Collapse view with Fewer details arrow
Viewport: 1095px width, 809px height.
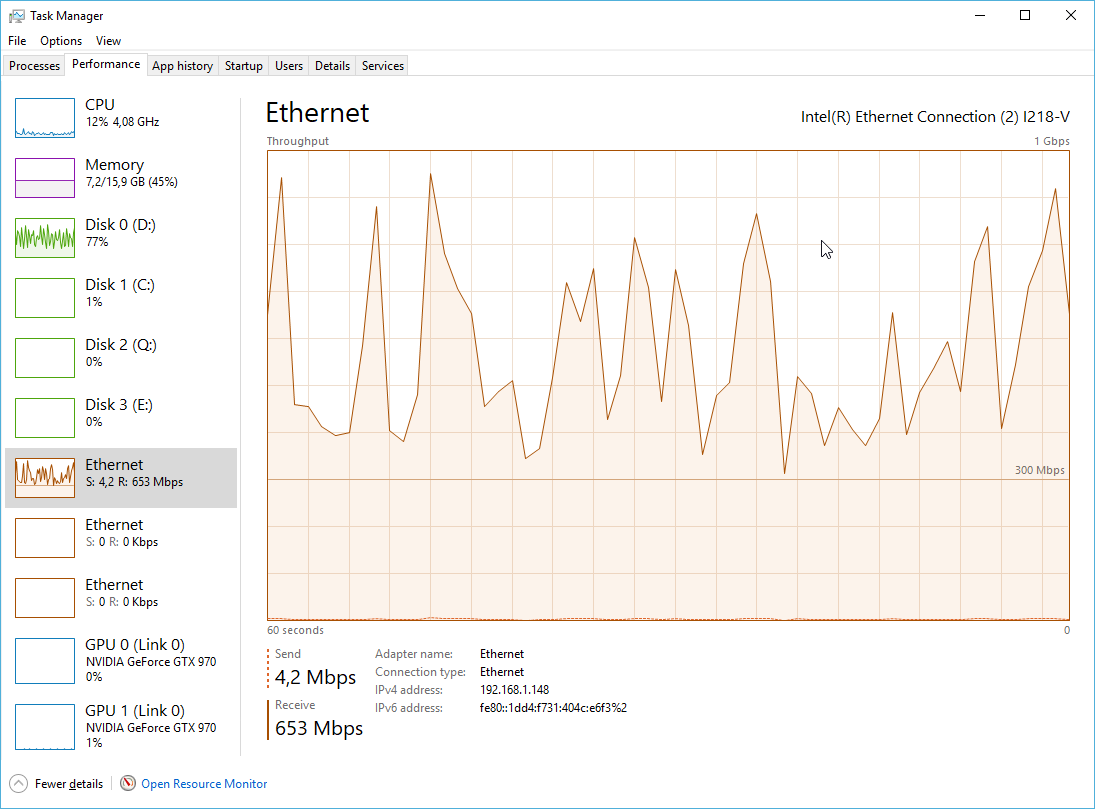pyautogui.click(x=19, y=784)
